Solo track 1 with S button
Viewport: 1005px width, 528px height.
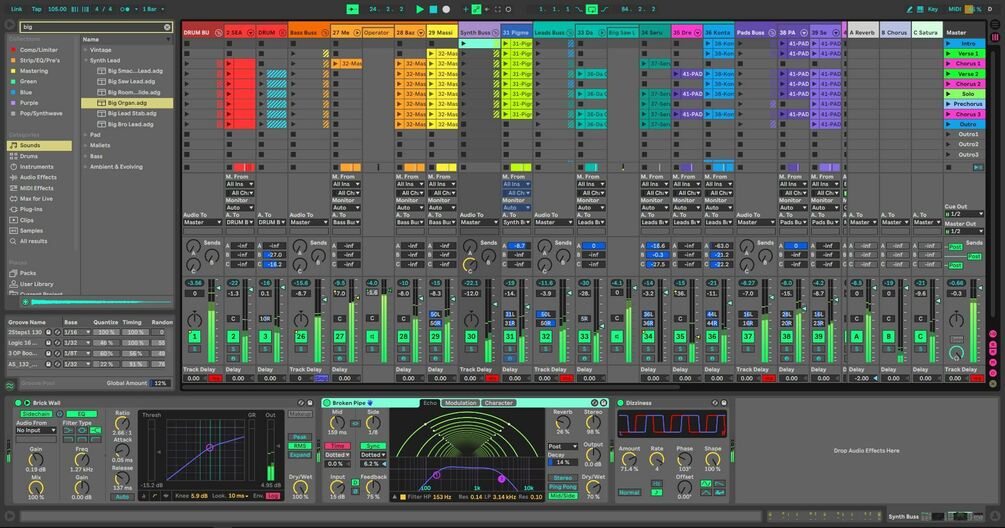coord(195,349)
